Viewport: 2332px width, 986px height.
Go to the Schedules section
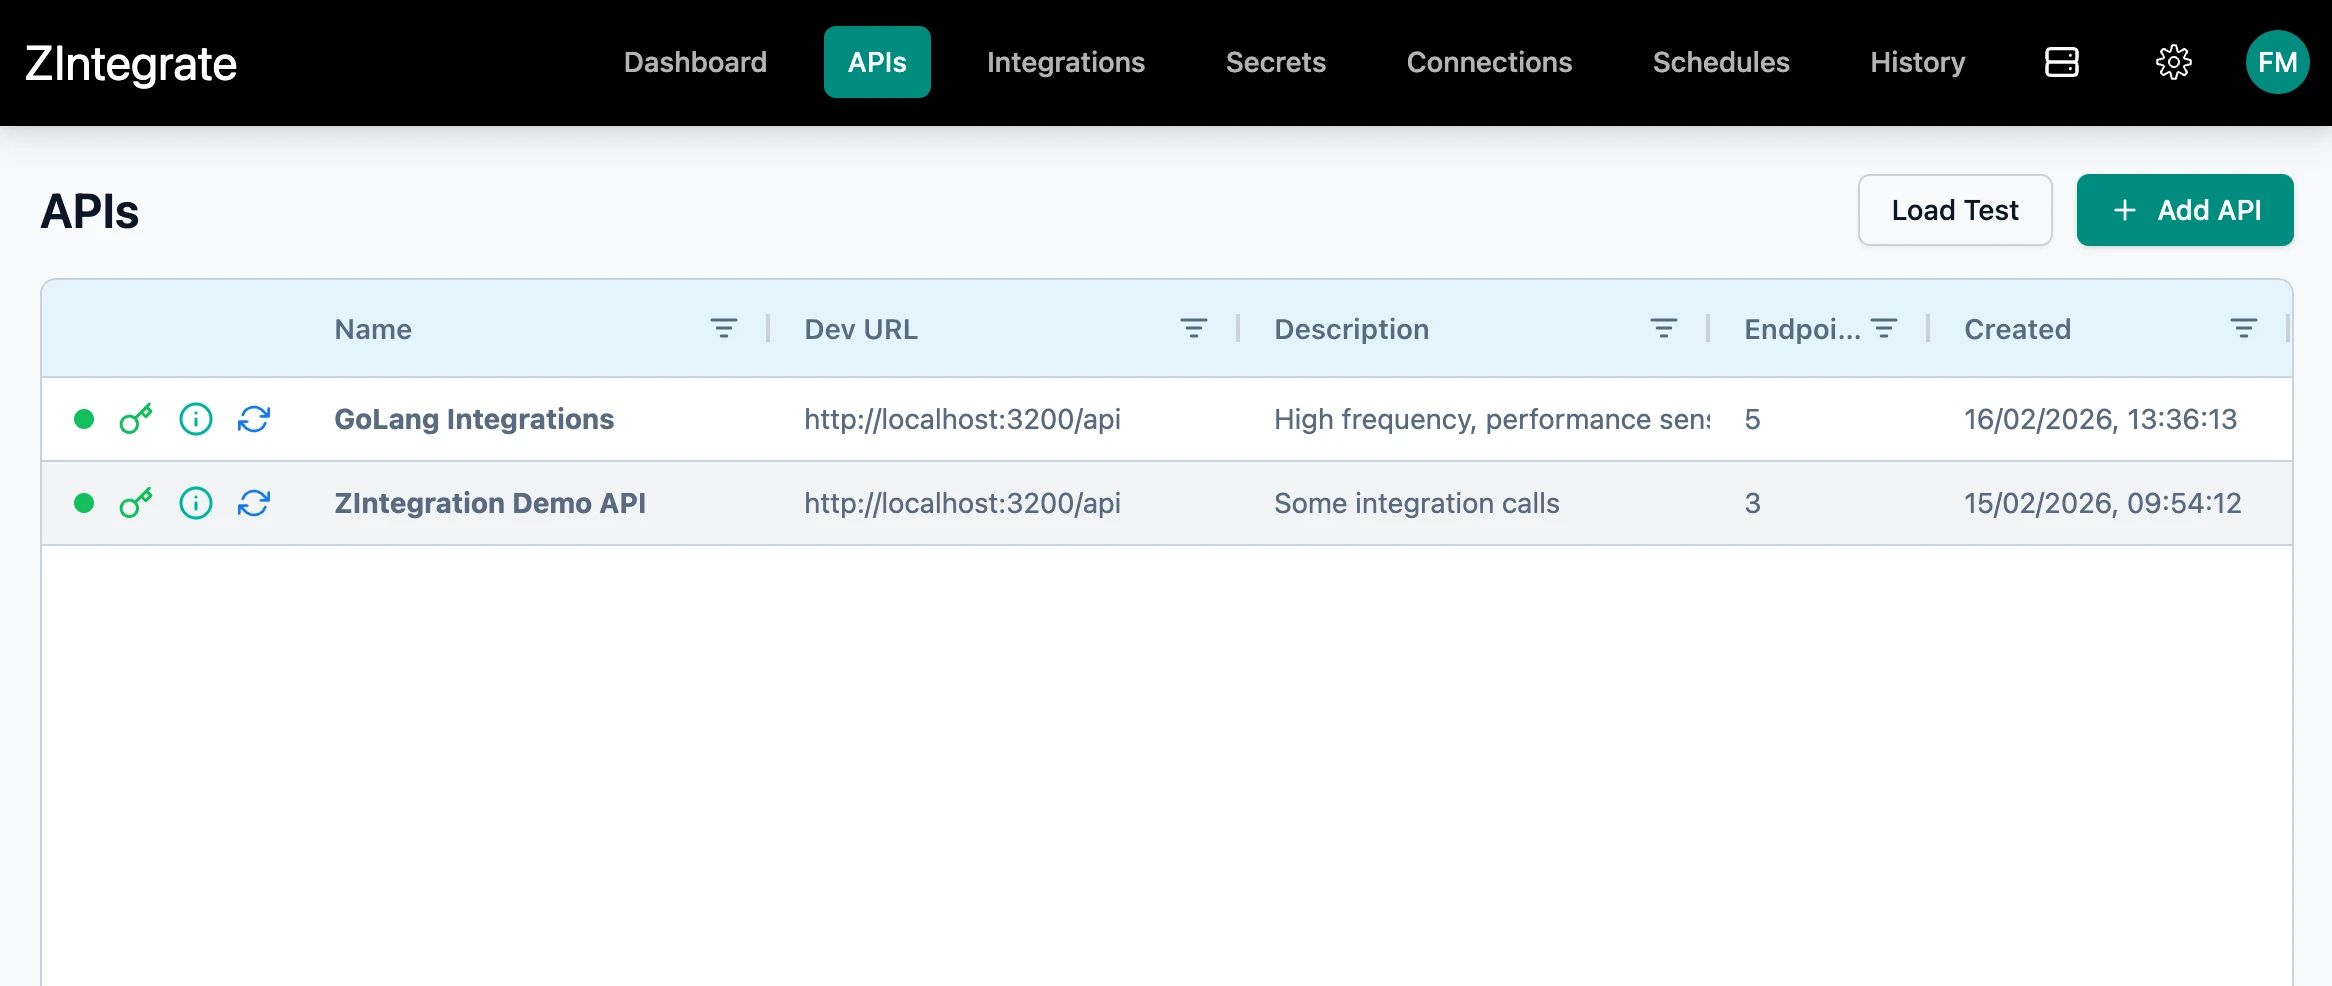tap(1720, 62)
